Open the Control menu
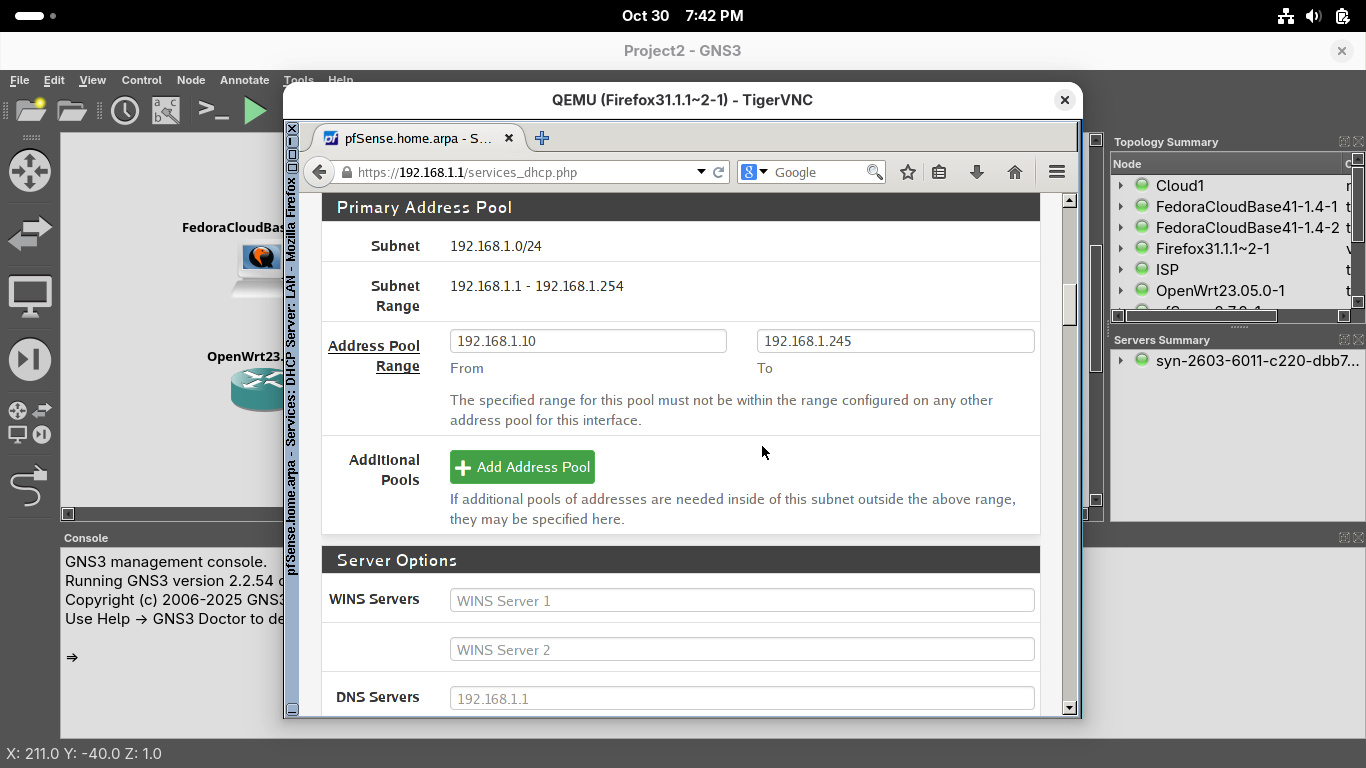 pyautogui.click(x=141, y=80)
